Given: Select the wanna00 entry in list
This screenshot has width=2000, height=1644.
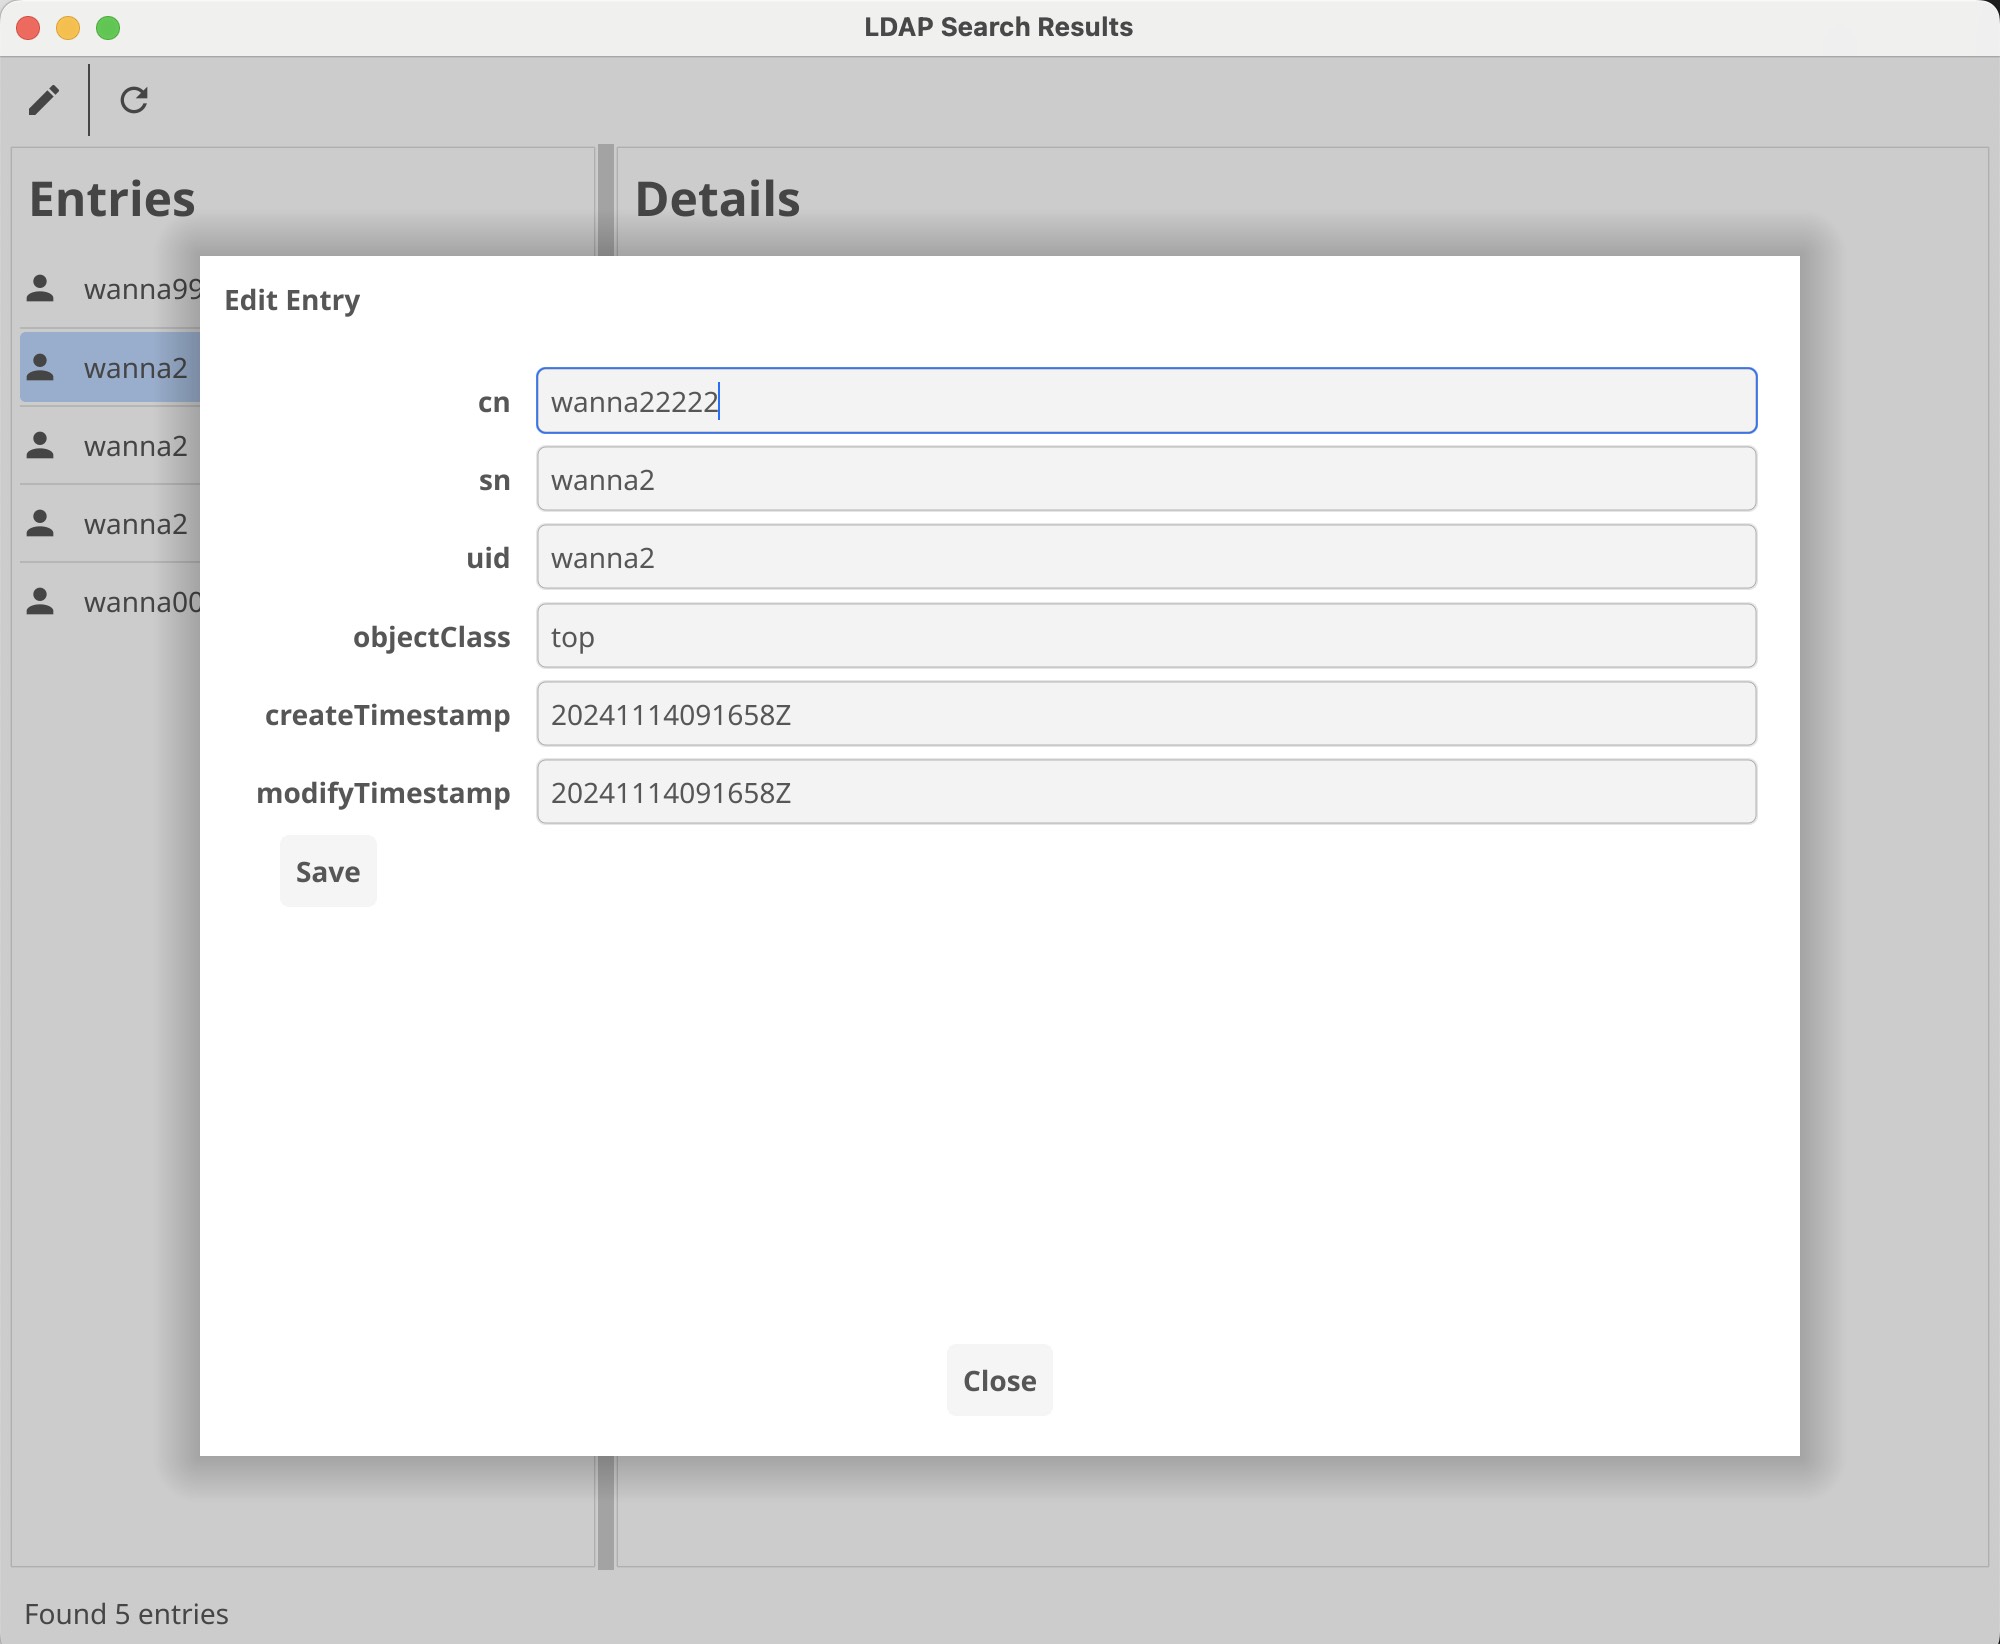Looking at the screenshot, I should (x=140, y=602).
